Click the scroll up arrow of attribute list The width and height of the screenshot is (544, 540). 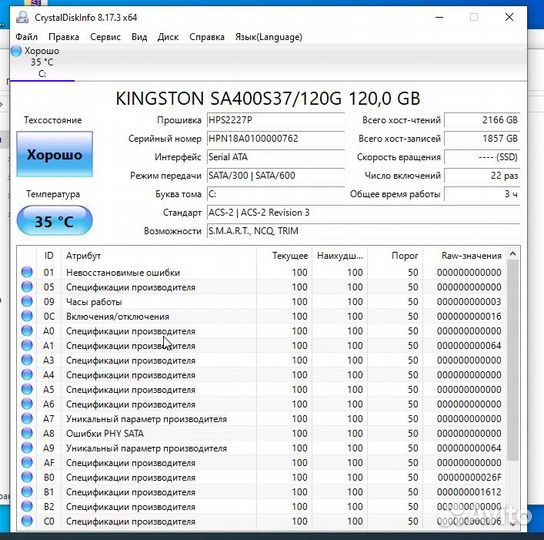click(513, 254)
